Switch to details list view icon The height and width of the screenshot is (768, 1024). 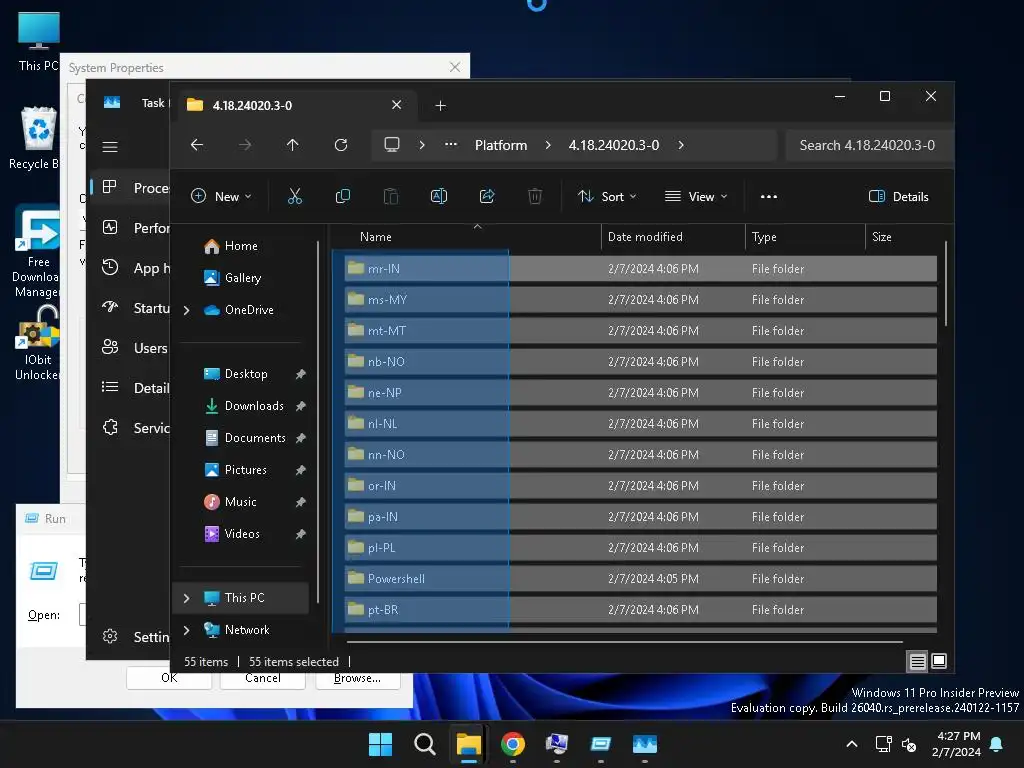[917, 662]
